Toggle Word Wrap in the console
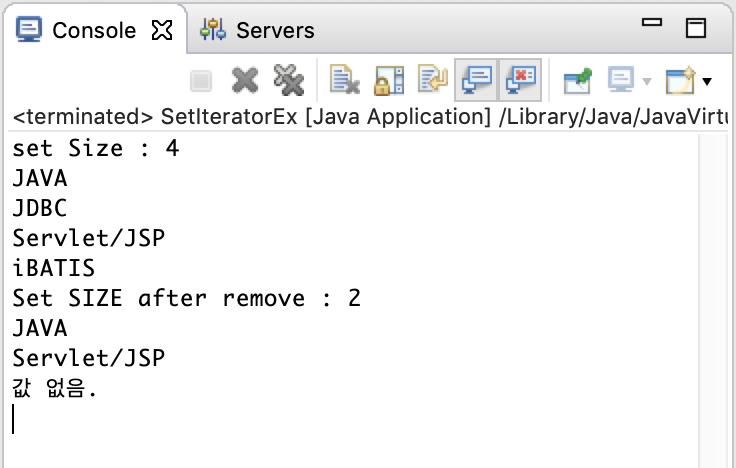736x468 pixels. click(432, 79)
